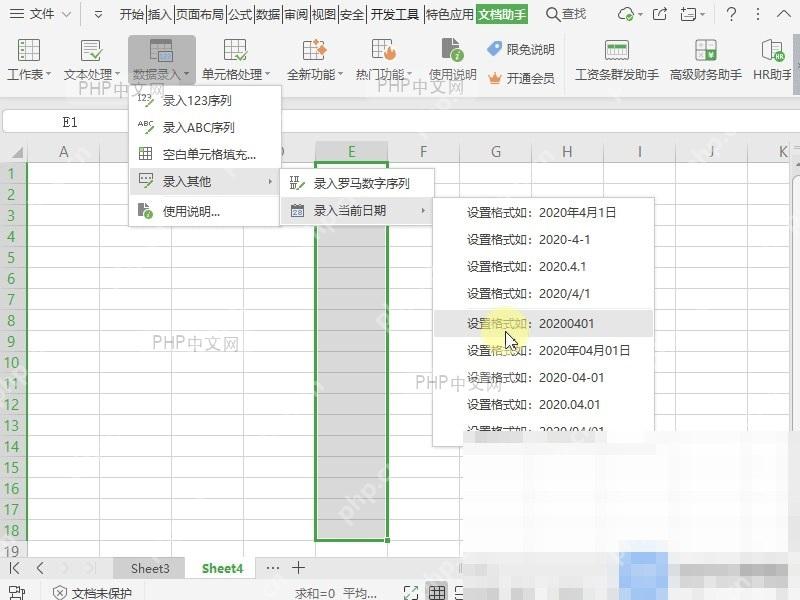Viewport: 800px width, 600px height.
Task: Open the 页面布局 ribbon tab
Action: (x=199, y=14)
